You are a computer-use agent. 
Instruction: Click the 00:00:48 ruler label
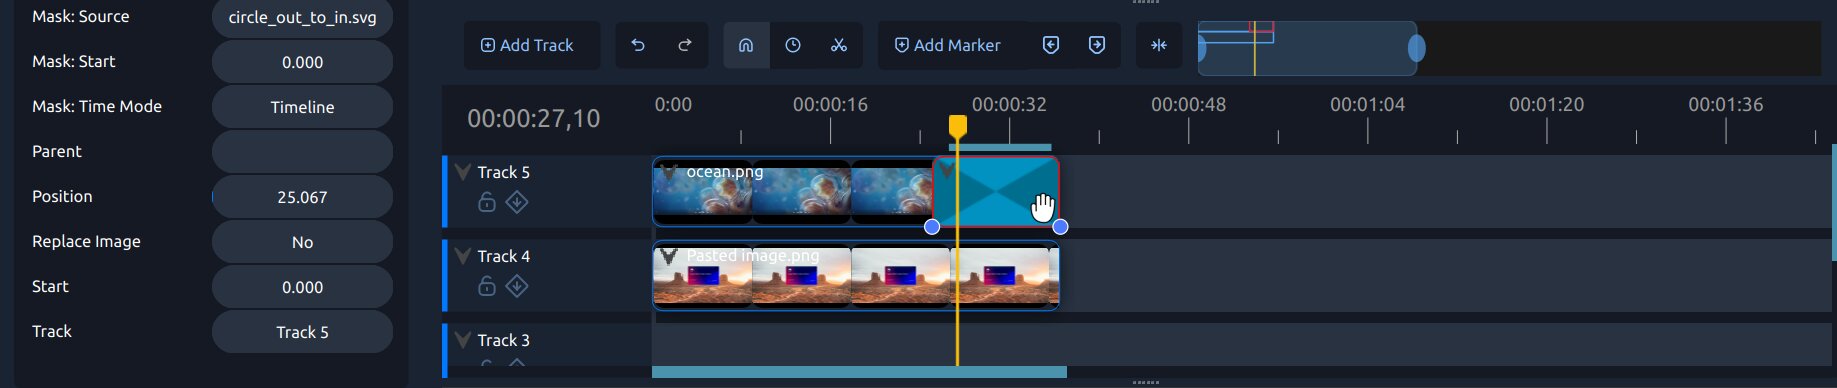1188,104
